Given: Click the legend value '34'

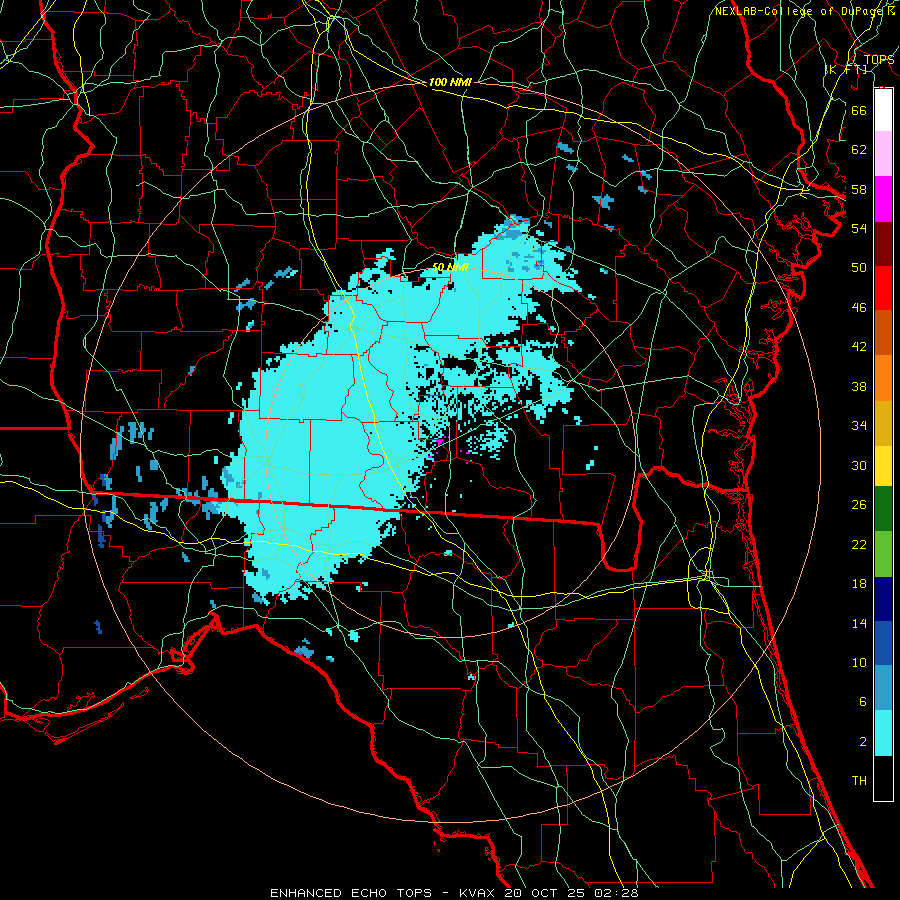Looking at the screenshot, I should click(859, 425).
